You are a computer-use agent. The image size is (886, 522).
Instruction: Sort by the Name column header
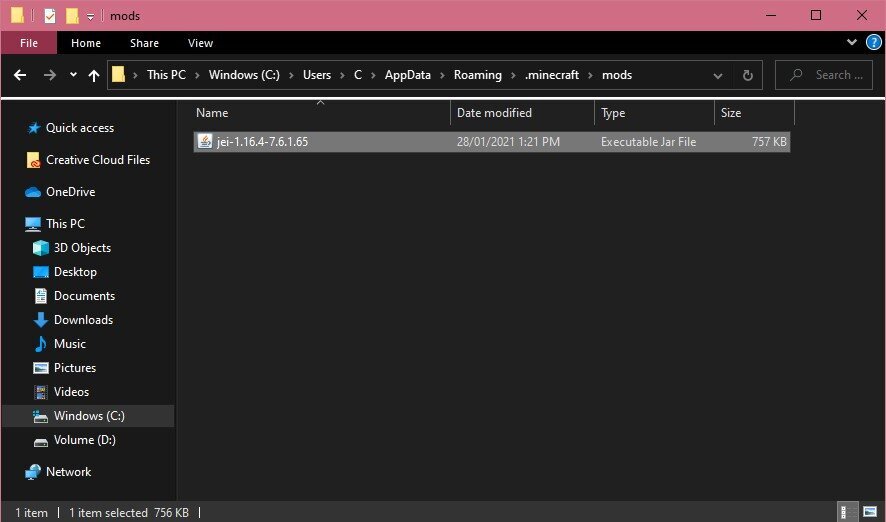(x=320, y=112)
